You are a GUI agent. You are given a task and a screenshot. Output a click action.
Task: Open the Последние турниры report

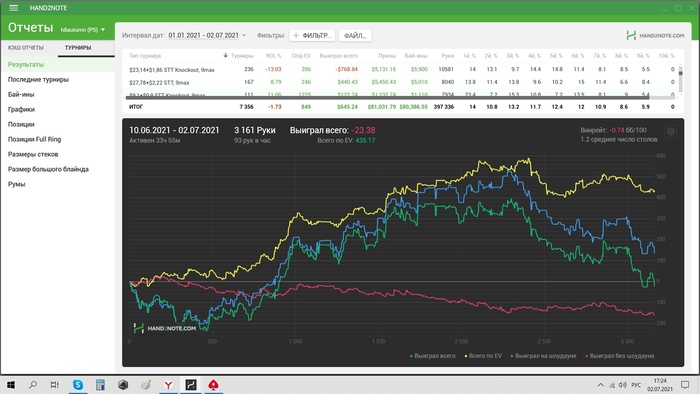[38, 79]
